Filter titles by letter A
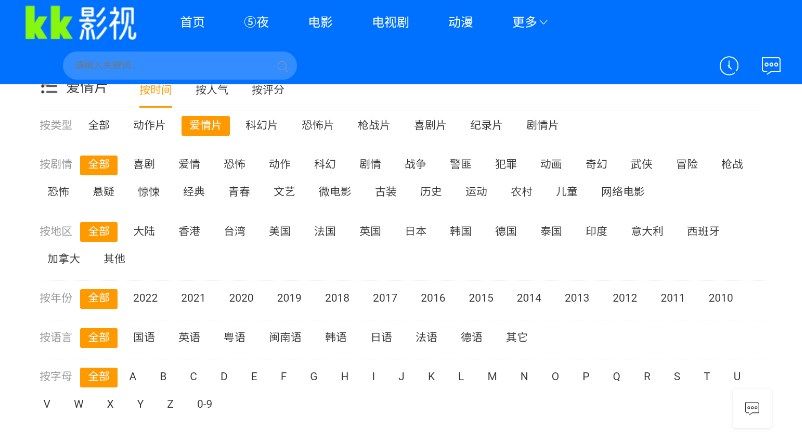The image size is (802, 437). [133, 377]
